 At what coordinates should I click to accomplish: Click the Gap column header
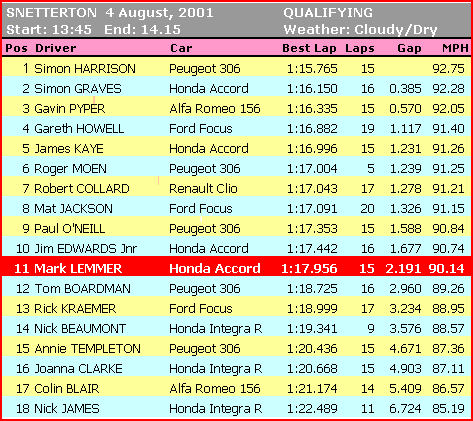click(x=409, y=48)
